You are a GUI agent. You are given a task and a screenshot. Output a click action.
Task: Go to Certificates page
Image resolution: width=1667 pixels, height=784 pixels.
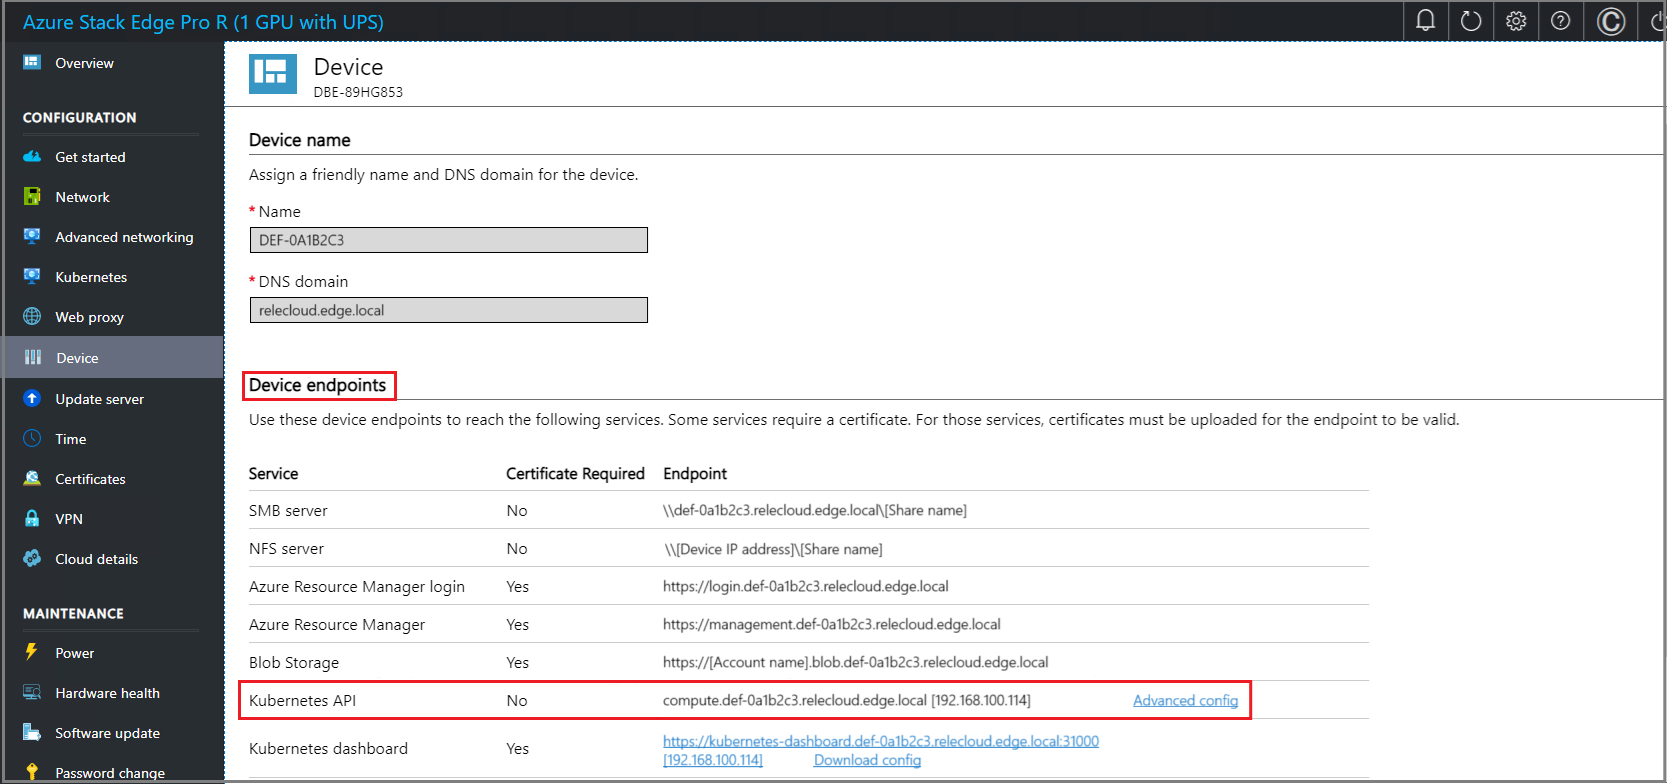point(90,479)
